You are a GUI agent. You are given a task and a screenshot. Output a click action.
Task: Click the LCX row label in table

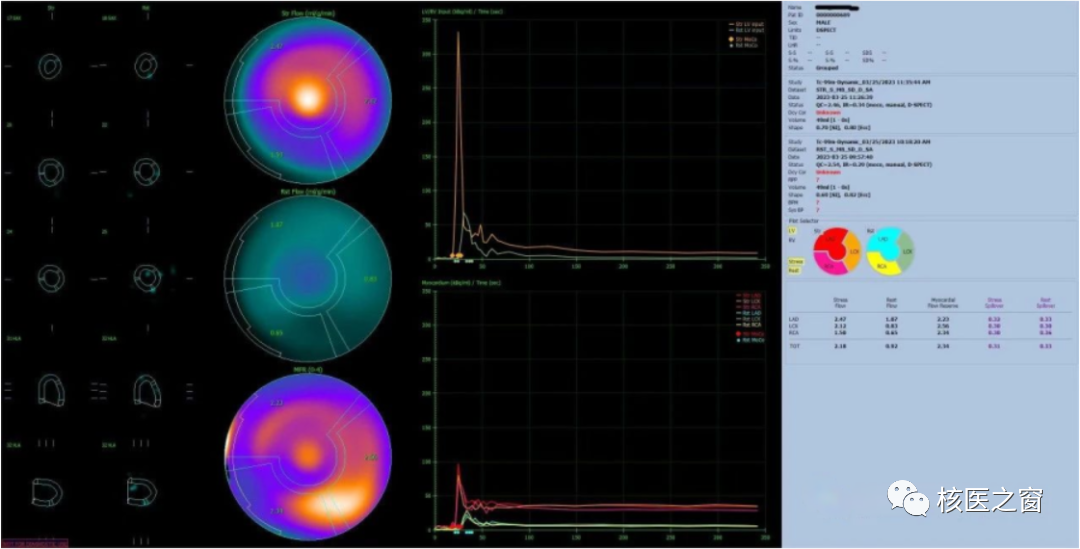click(x=793, y=326)
